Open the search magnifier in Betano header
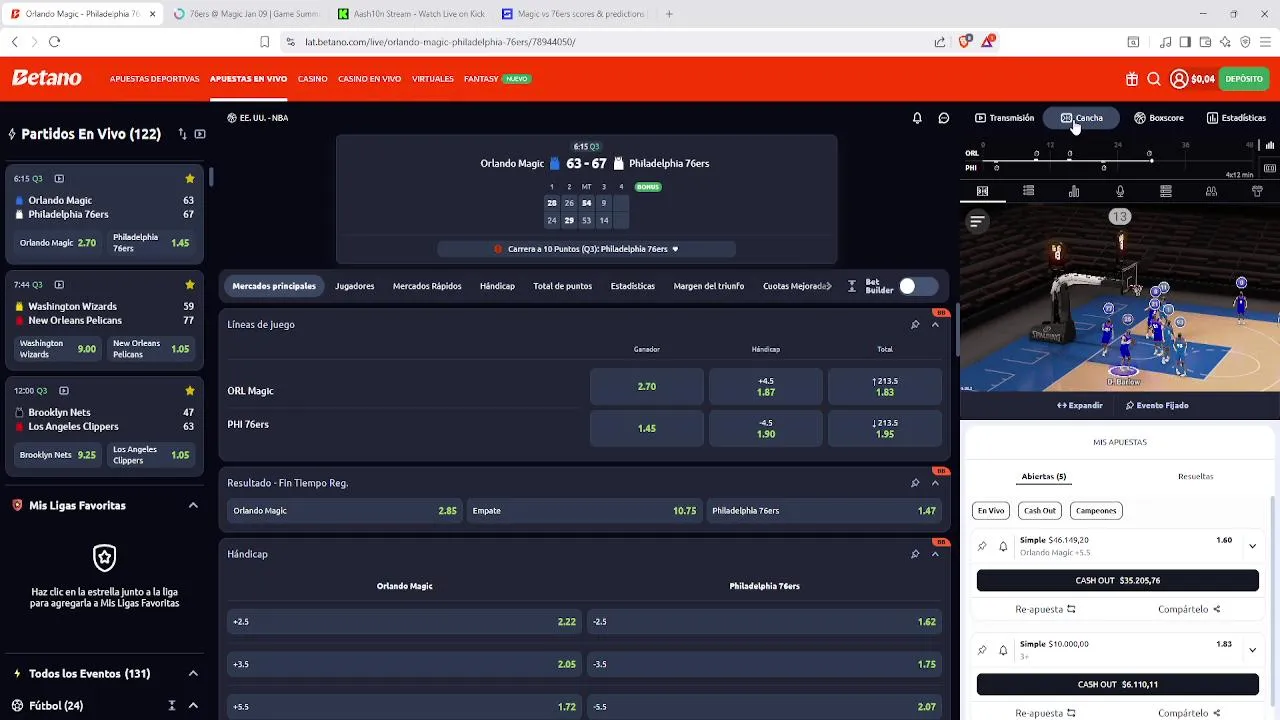Screen dimensions: 1280x720 pos(1154,79)
